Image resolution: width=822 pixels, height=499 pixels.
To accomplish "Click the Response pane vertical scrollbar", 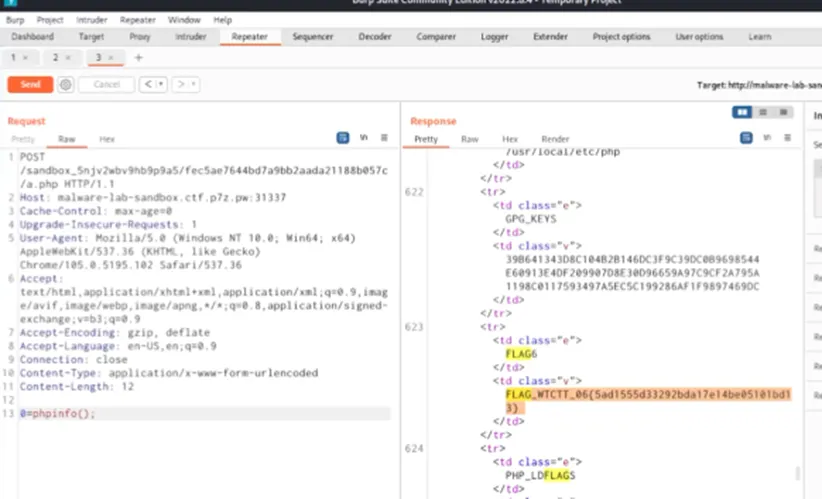I will coord(798,474).
